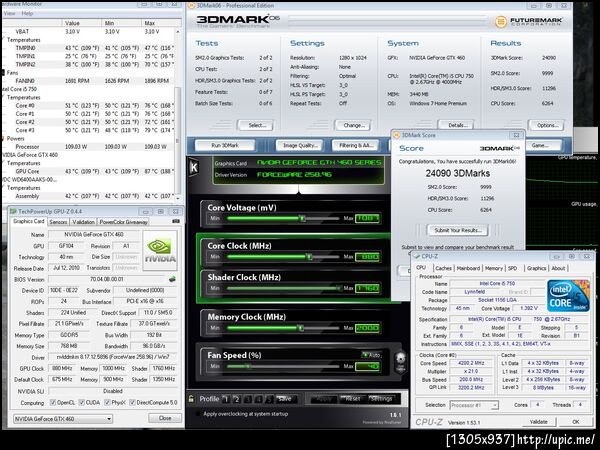The image size is (600, 450).
Task: Switch to the Mainboard tab in CPU-Z
Action: click(x=468, y=268)
